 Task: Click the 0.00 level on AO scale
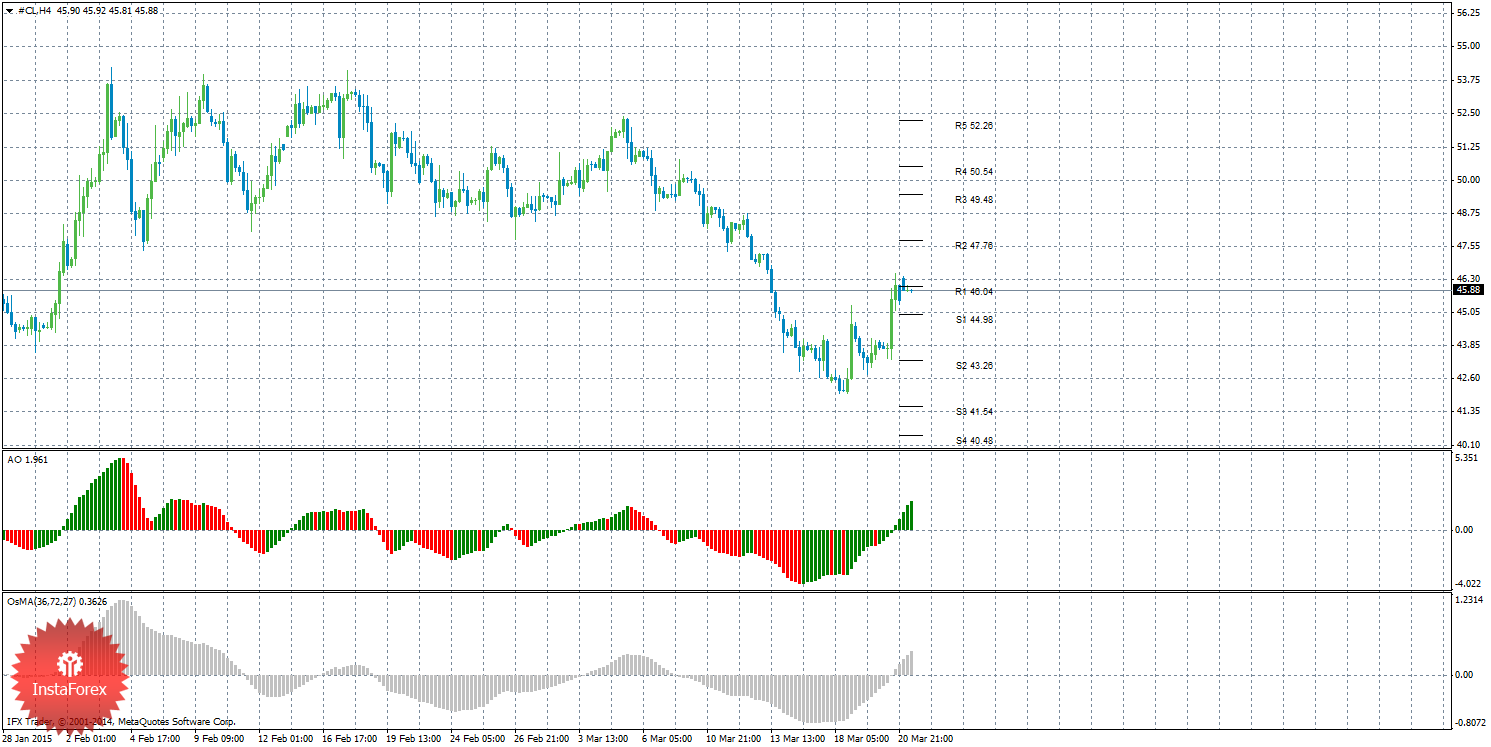(1464, 530)
